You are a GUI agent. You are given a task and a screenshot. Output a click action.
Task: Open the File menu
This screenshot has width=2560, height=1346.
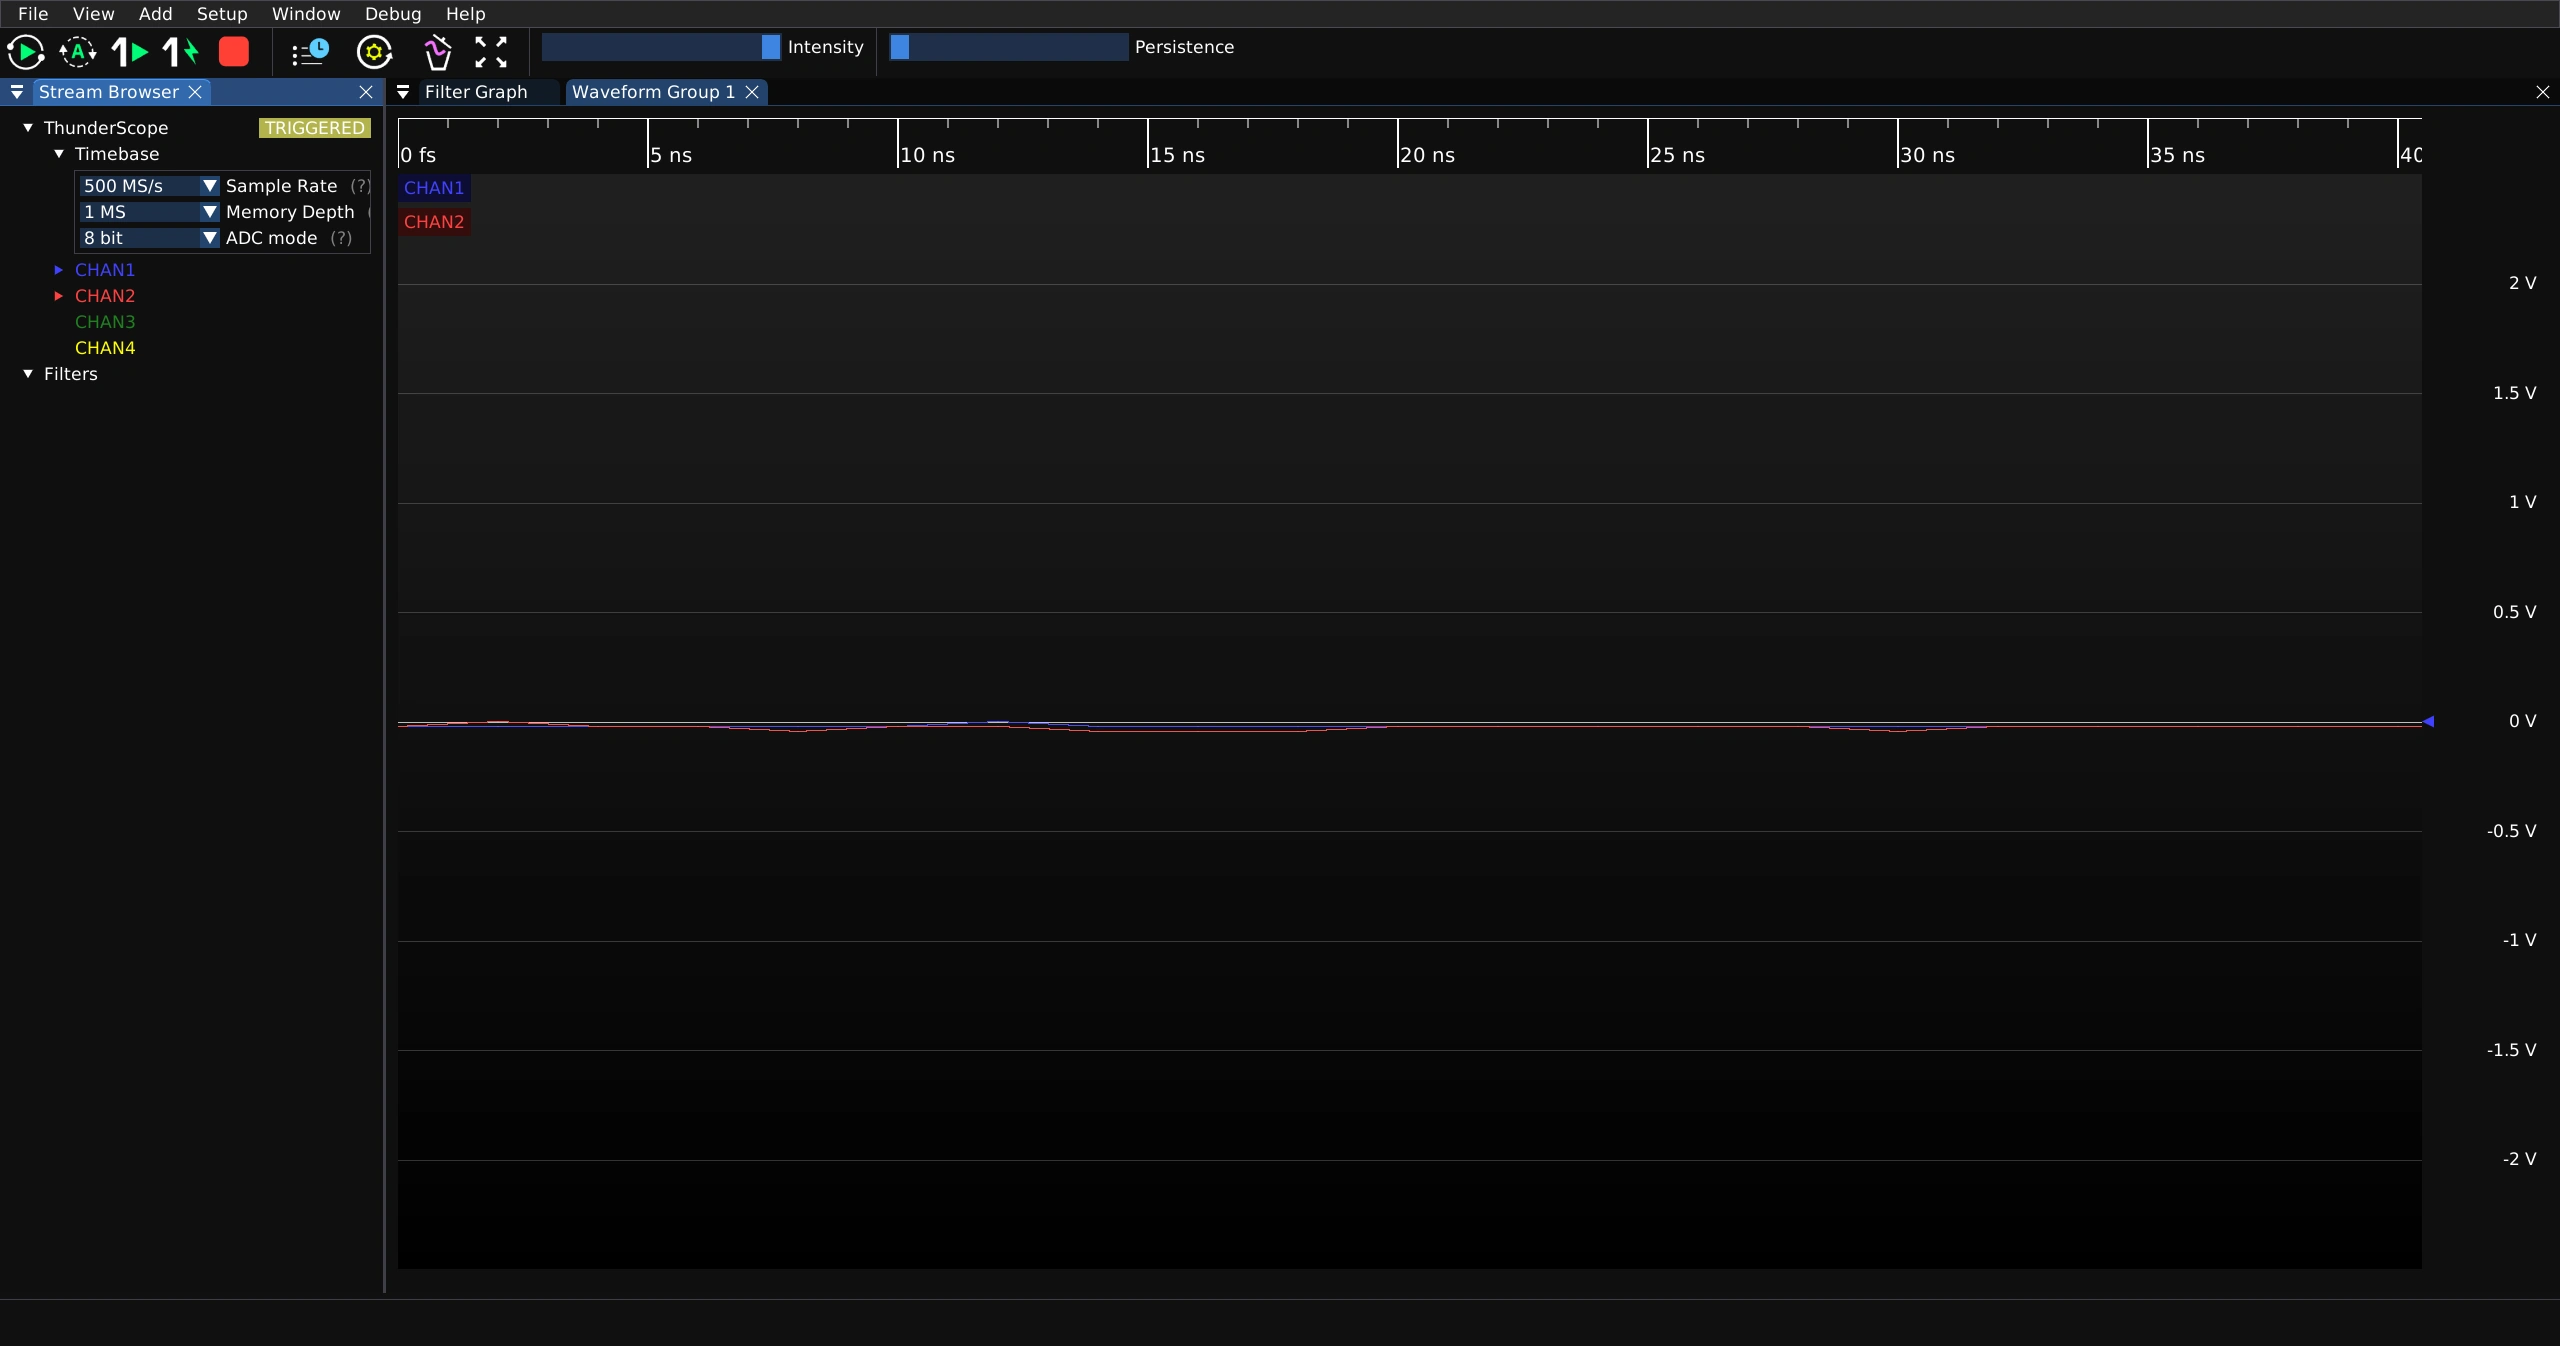[33, 14]
